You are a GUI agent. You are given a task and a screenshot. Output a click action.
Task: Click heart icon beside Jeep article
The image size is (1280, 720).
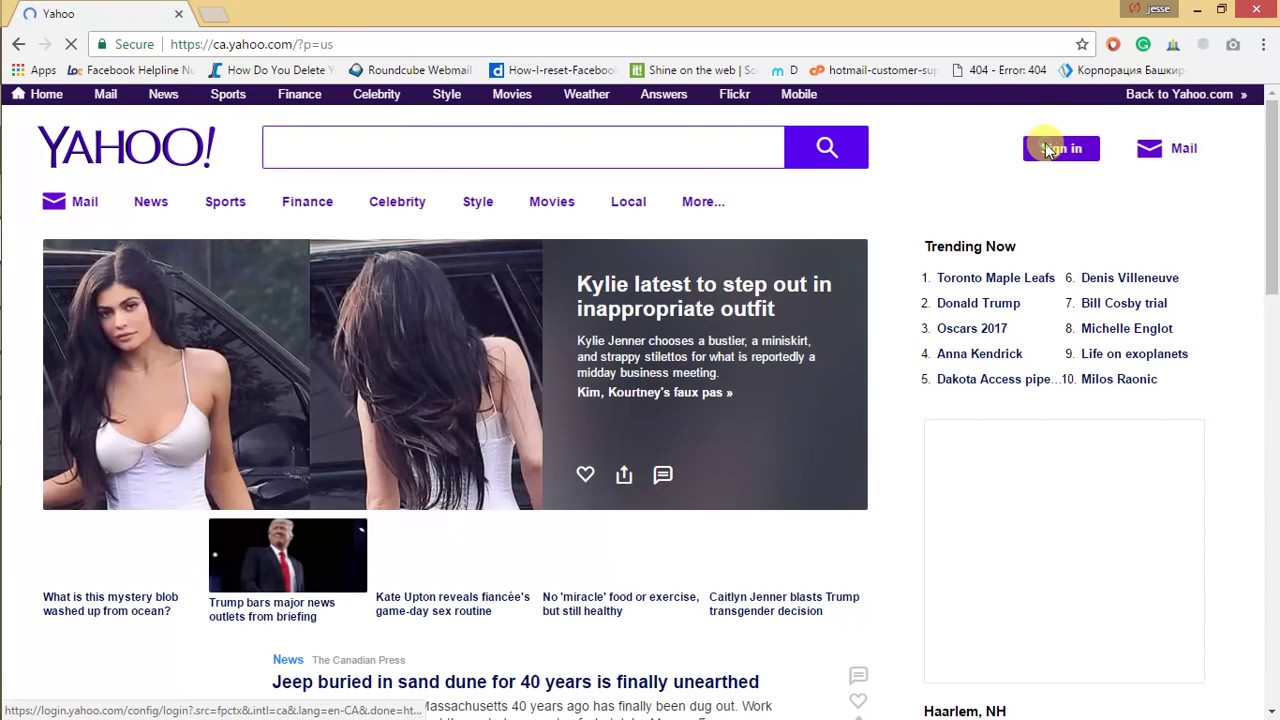coord(858,701)
